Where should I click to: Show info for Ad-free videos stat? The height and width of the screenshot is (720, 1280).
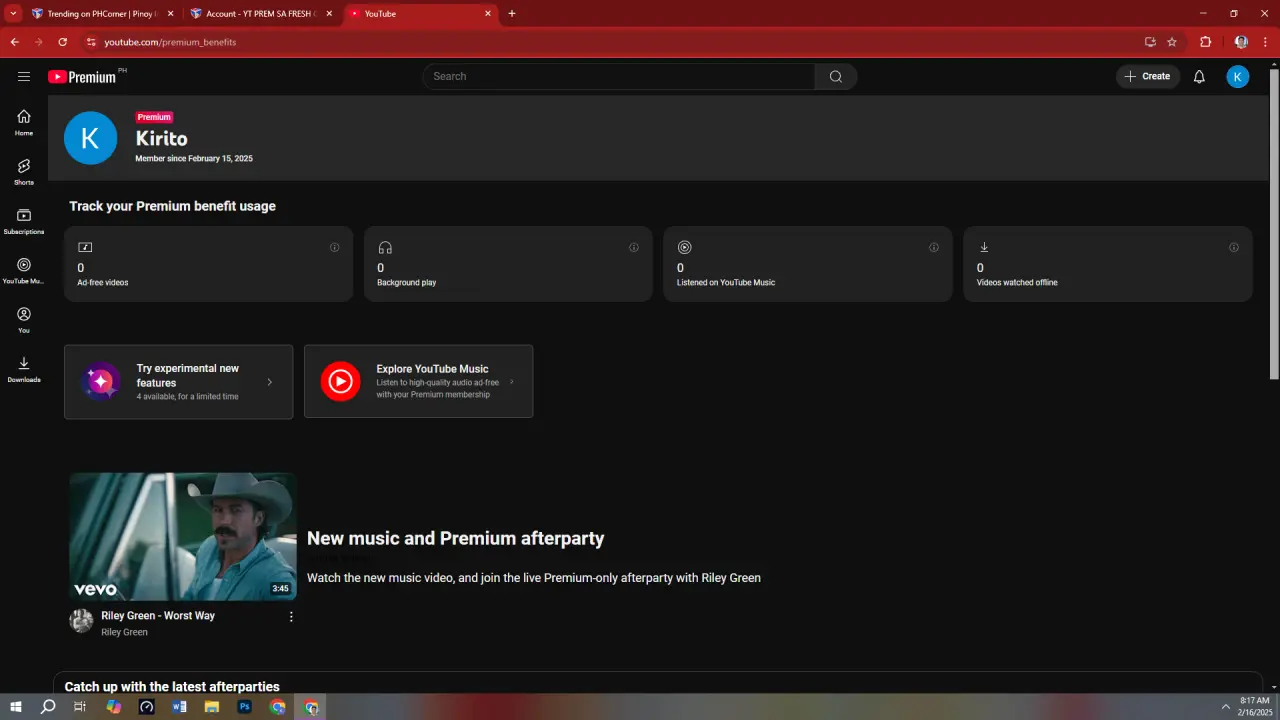point(334,247)
